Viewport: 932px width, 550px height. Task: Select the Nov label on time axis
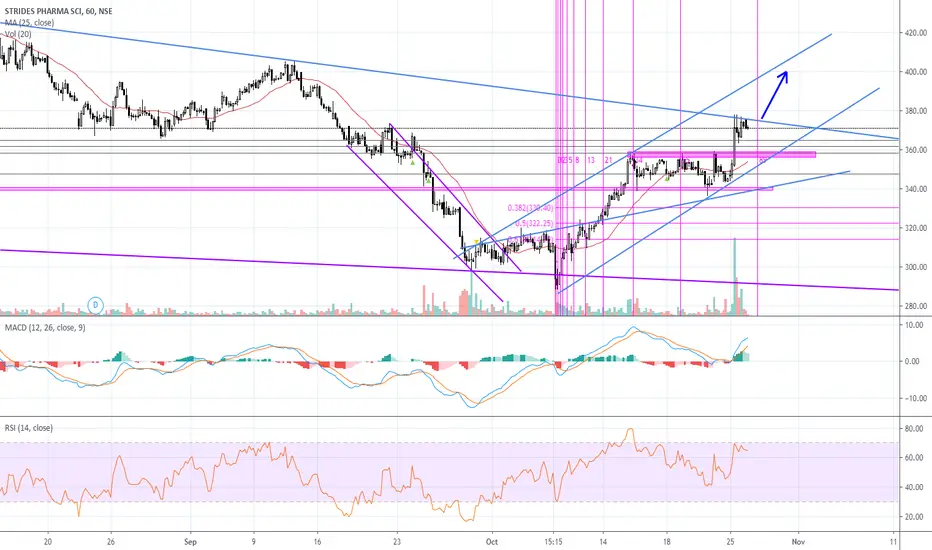pos(798,542)
